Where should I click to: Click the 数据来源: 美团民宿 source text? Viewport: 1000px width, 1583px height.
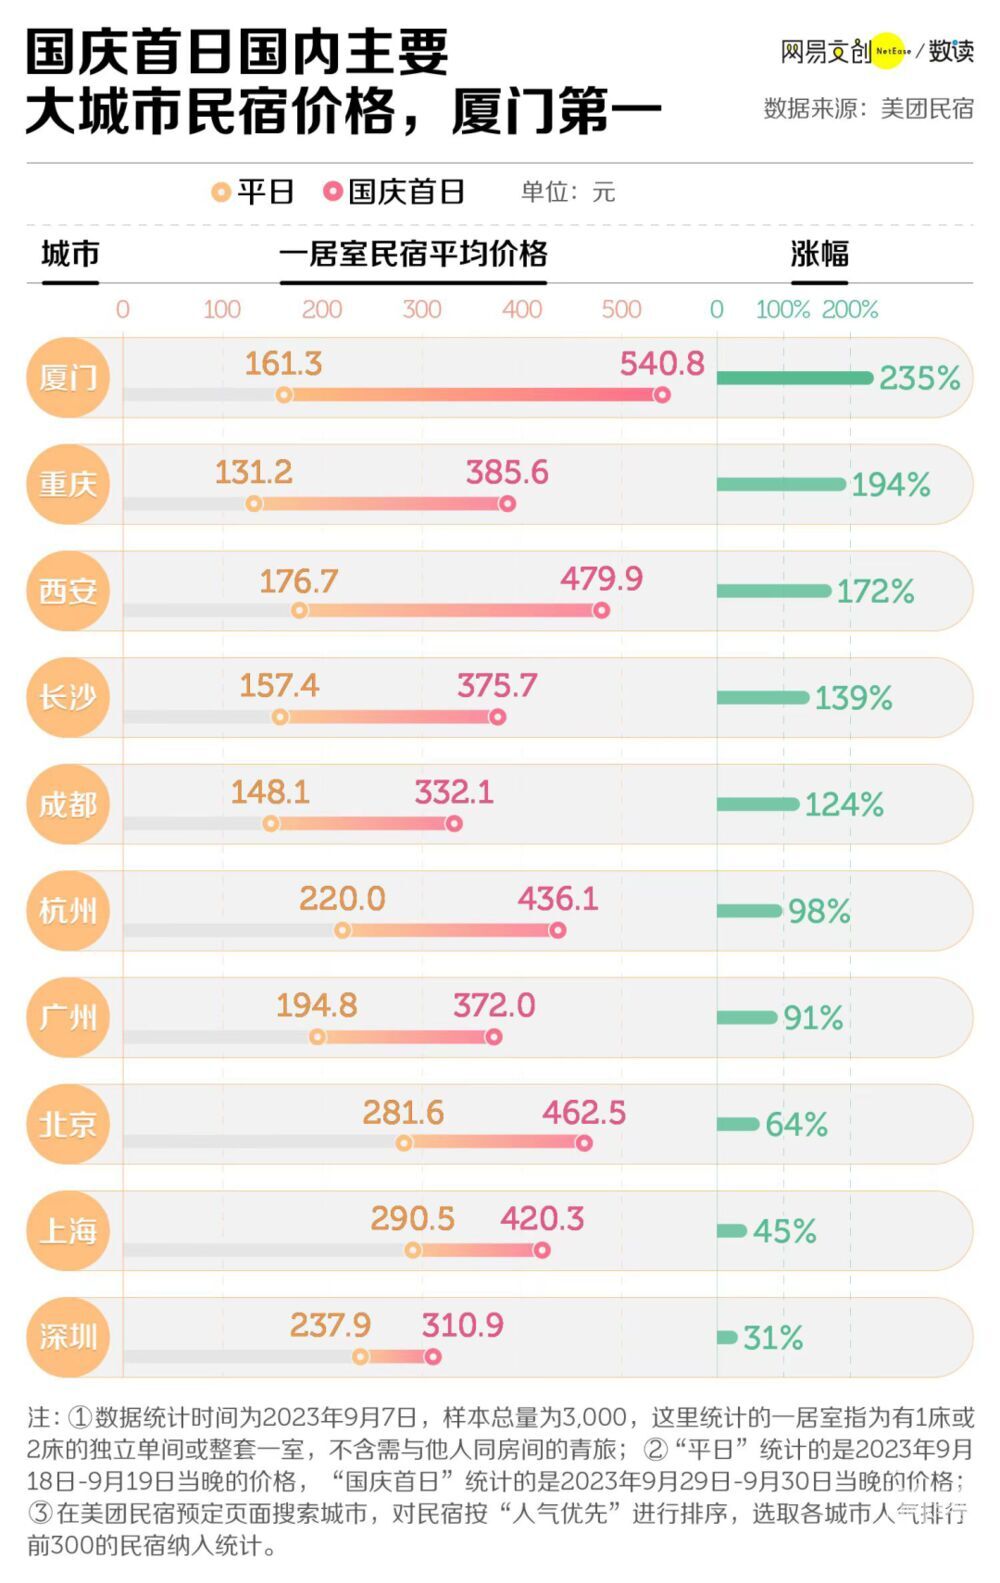click(x=868, y=109)
